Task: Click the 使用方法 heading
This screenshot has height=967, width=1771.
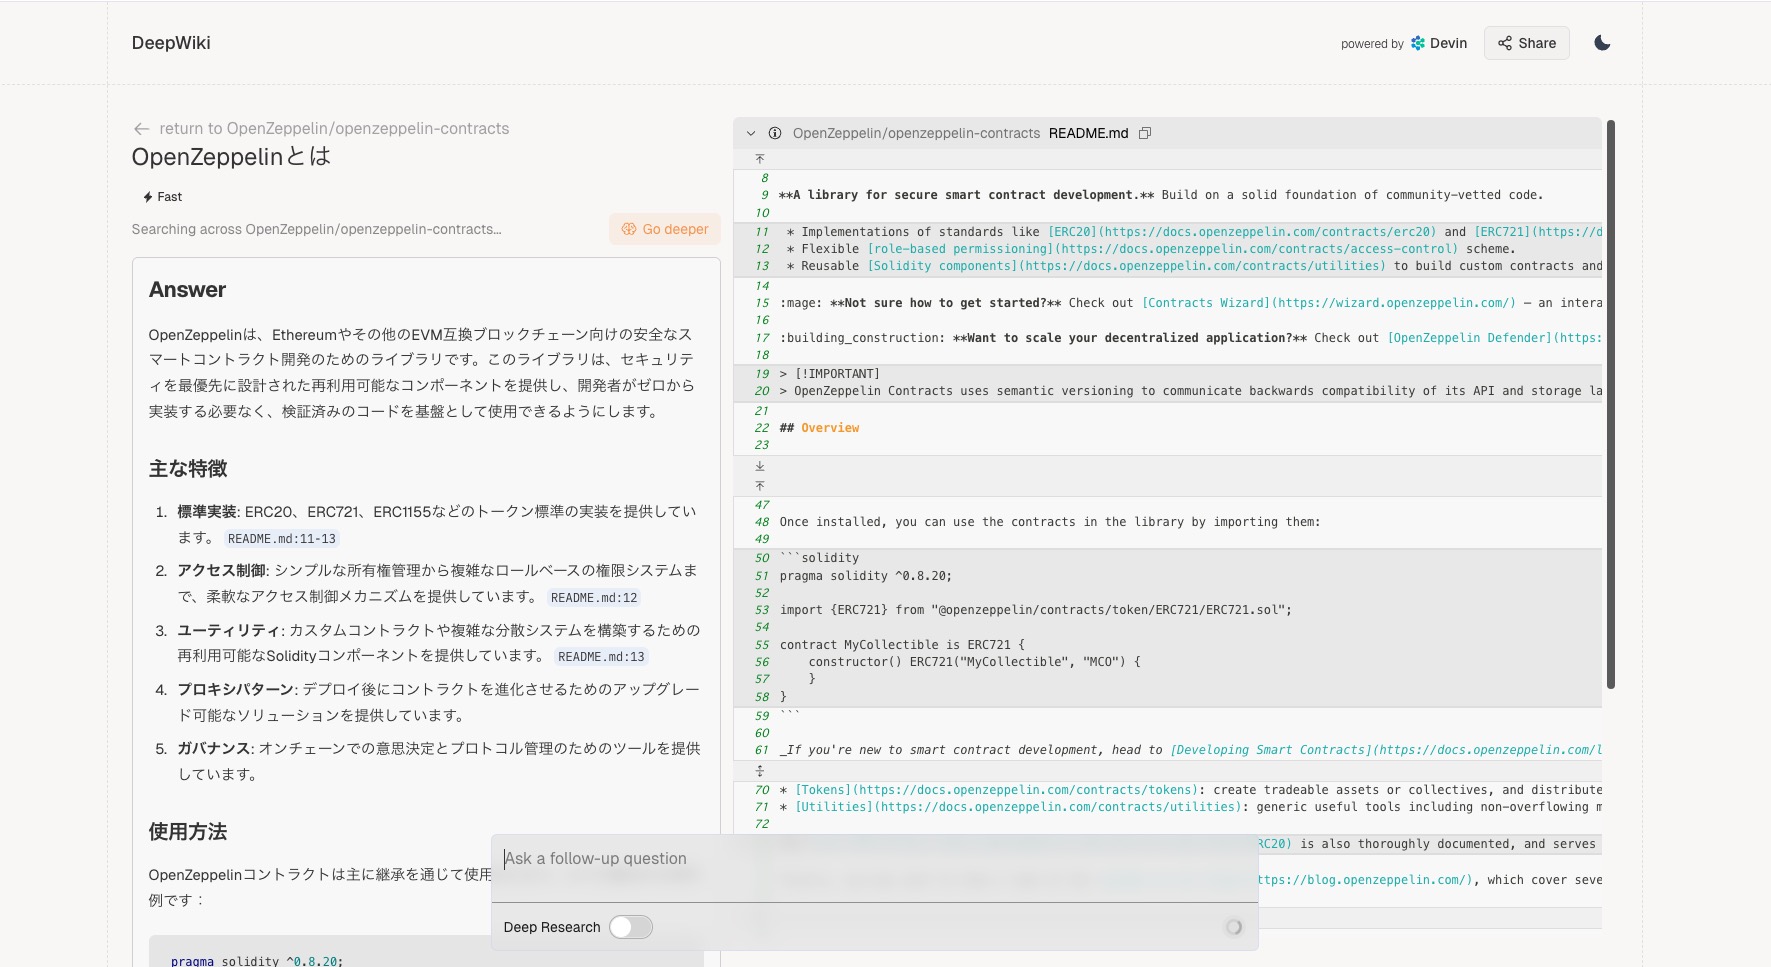Action: (188, 831)
